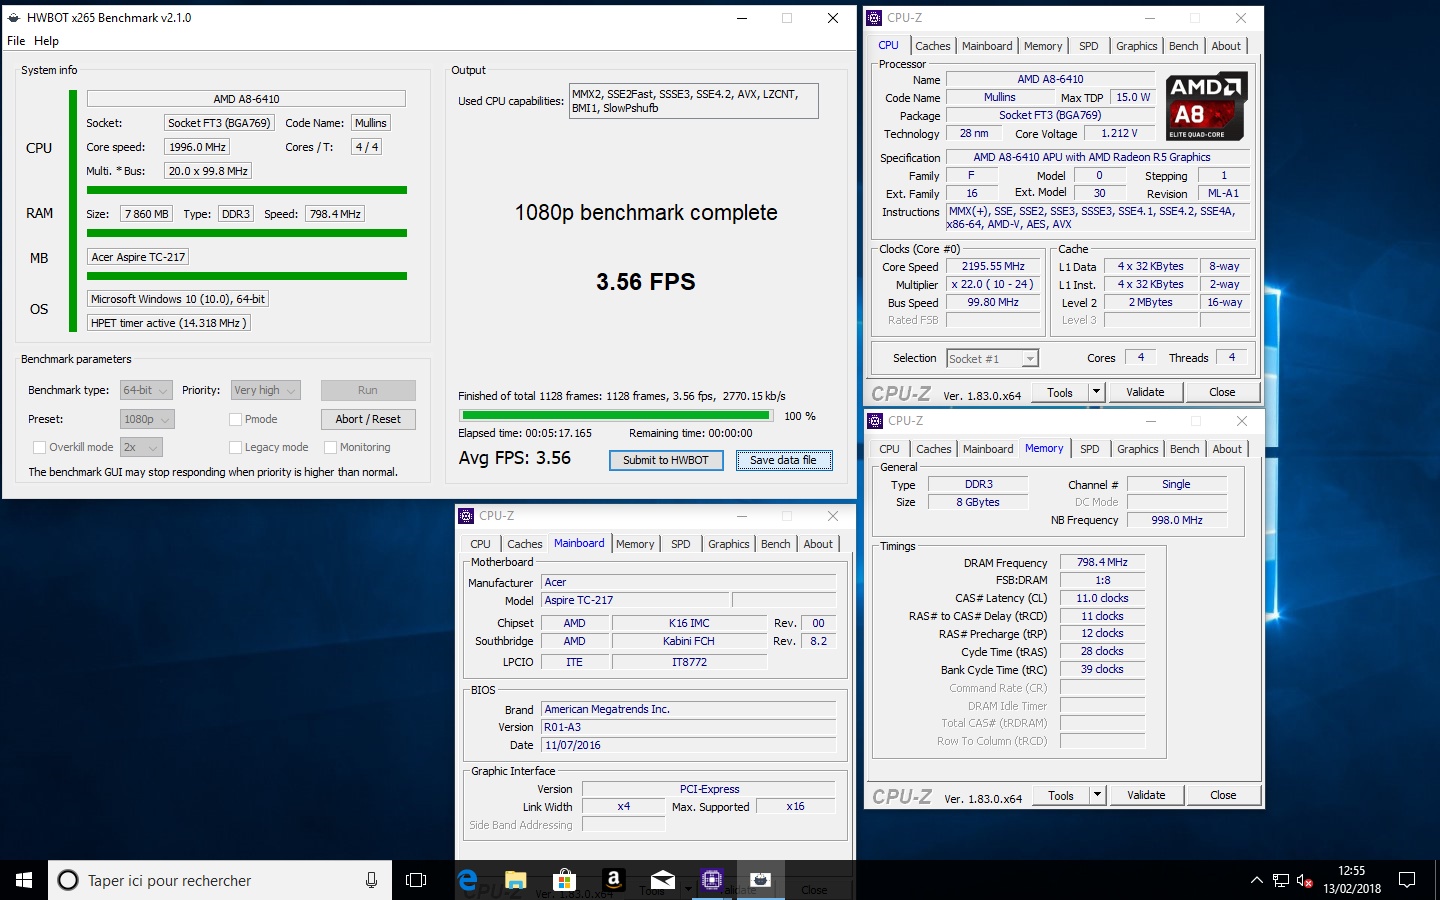This screenshot has width=1440, height=900.
Task: Open Task View from the taskbar
Action: tap(416, 880)
